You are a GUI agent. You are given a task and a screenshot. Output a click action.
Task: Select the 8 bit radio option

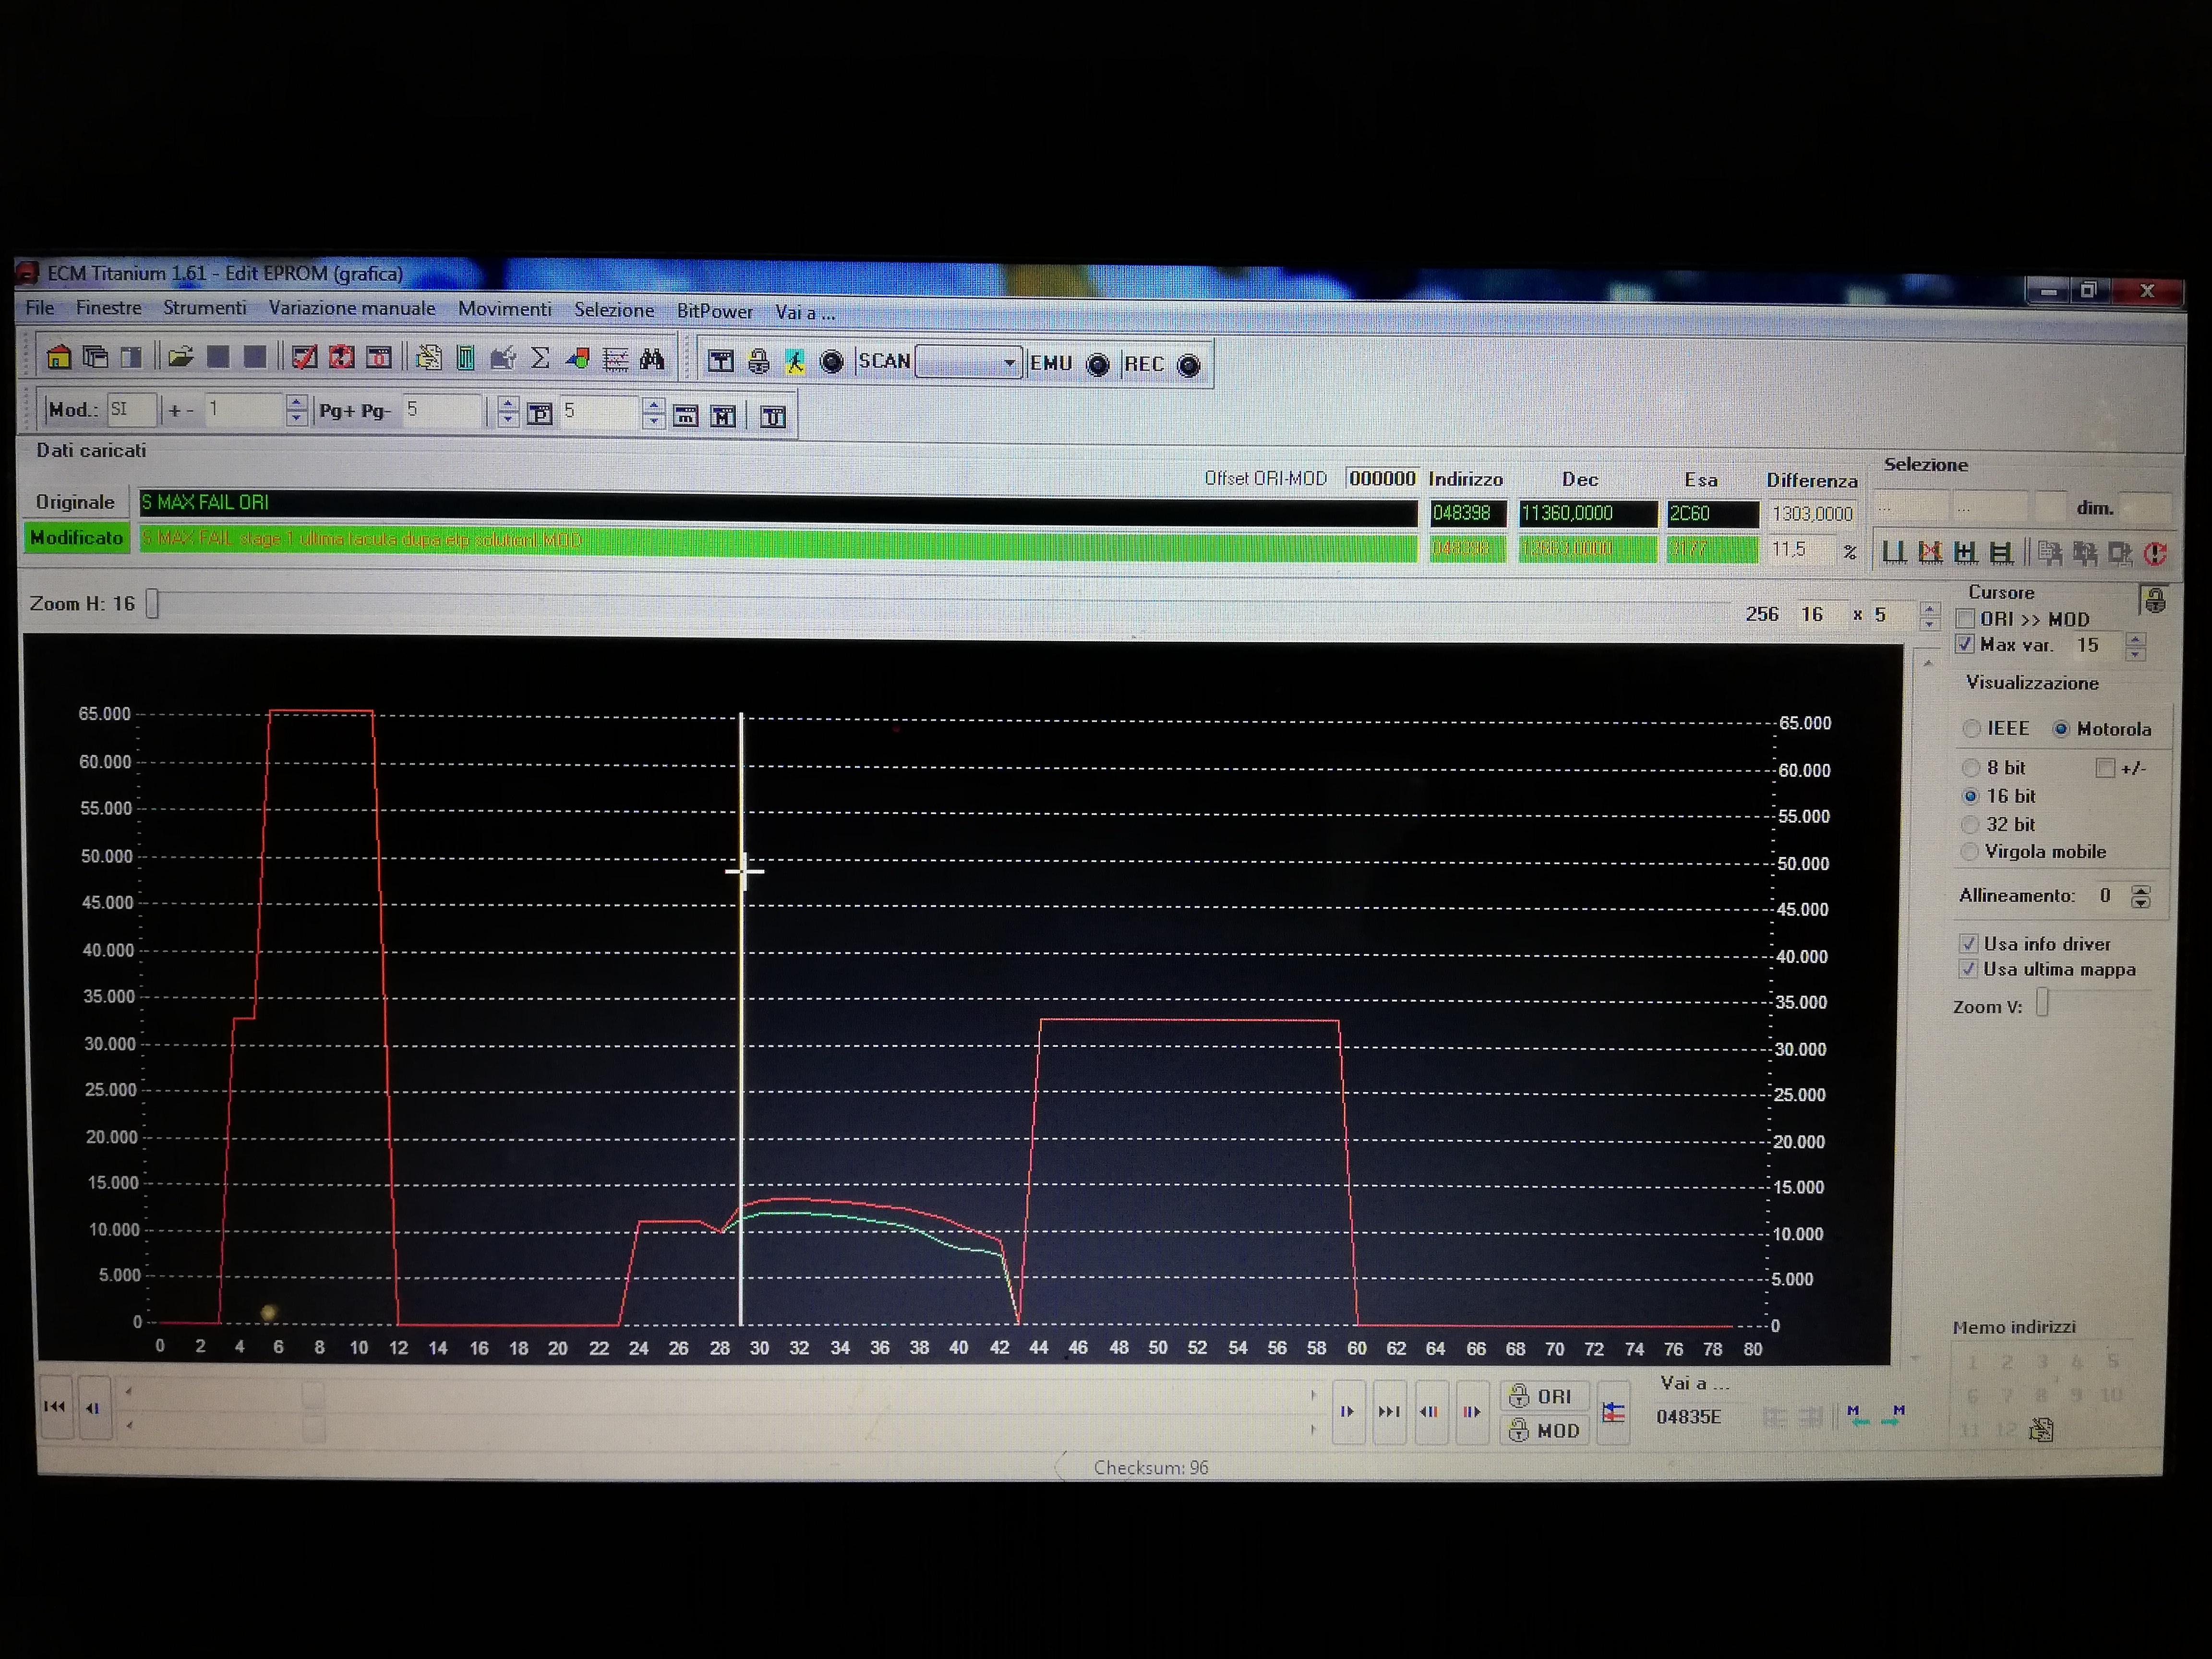(1970, 768)
